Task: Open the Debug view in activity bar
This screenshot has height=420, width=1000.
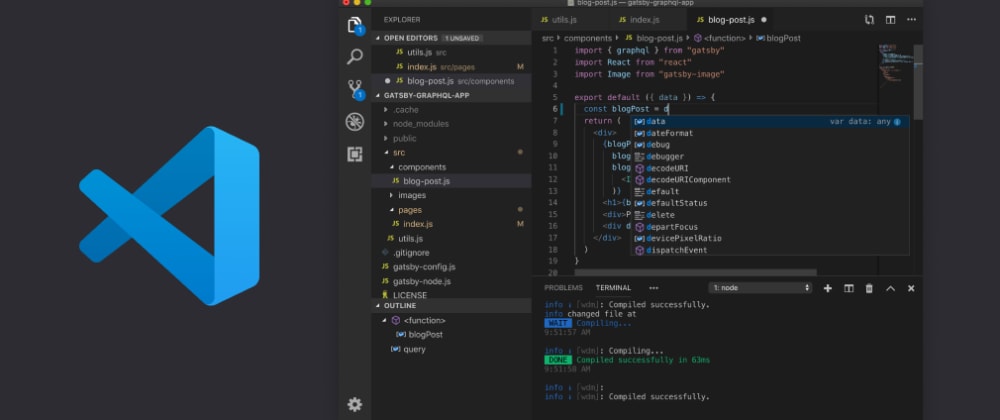Action: click(x=355, y=122)
